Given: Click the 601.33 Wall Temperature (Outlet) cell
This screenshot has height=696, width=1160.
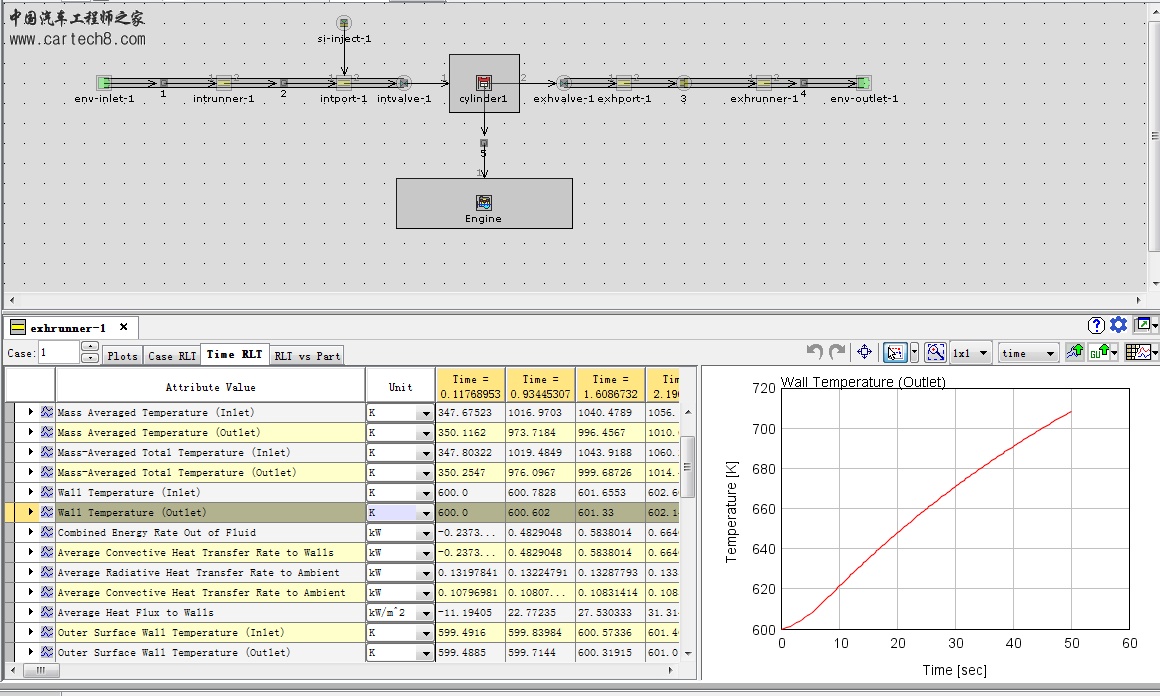Looking at the screenshot, I should 610,513.
